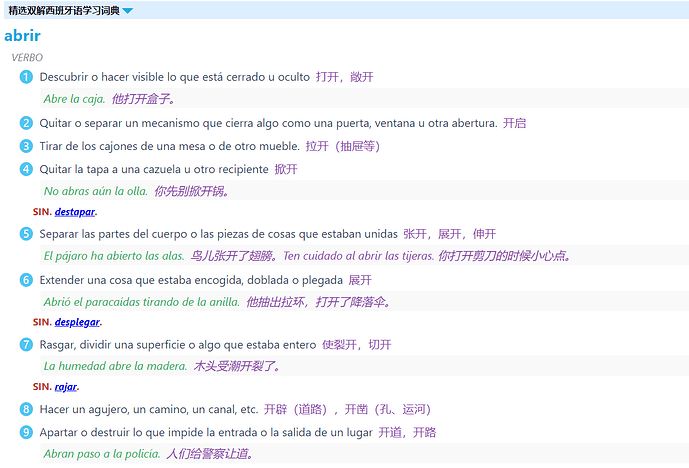This screenshot has height=468, width=689.
Task: Click the number 3 definition bullet
Action: [x=26, y=146]
